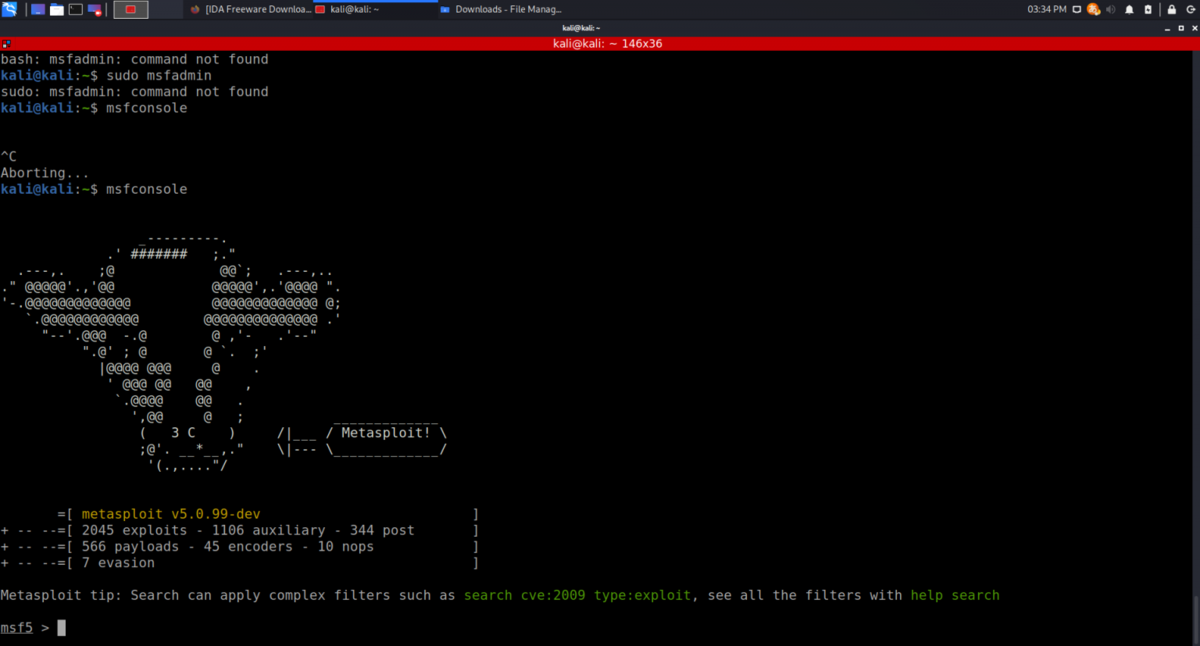The image size is (1200, 646).
Task: Open the volume control tray icon
Action: click(x=1110, y=10)
